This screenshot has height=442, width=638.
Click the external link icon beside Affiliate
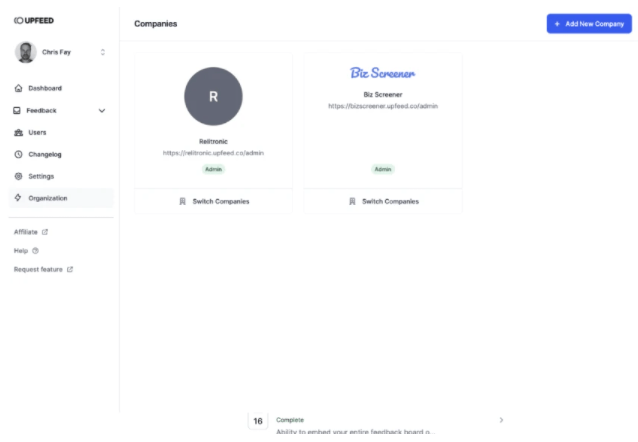pyautogui.click(x=44, y=232)
